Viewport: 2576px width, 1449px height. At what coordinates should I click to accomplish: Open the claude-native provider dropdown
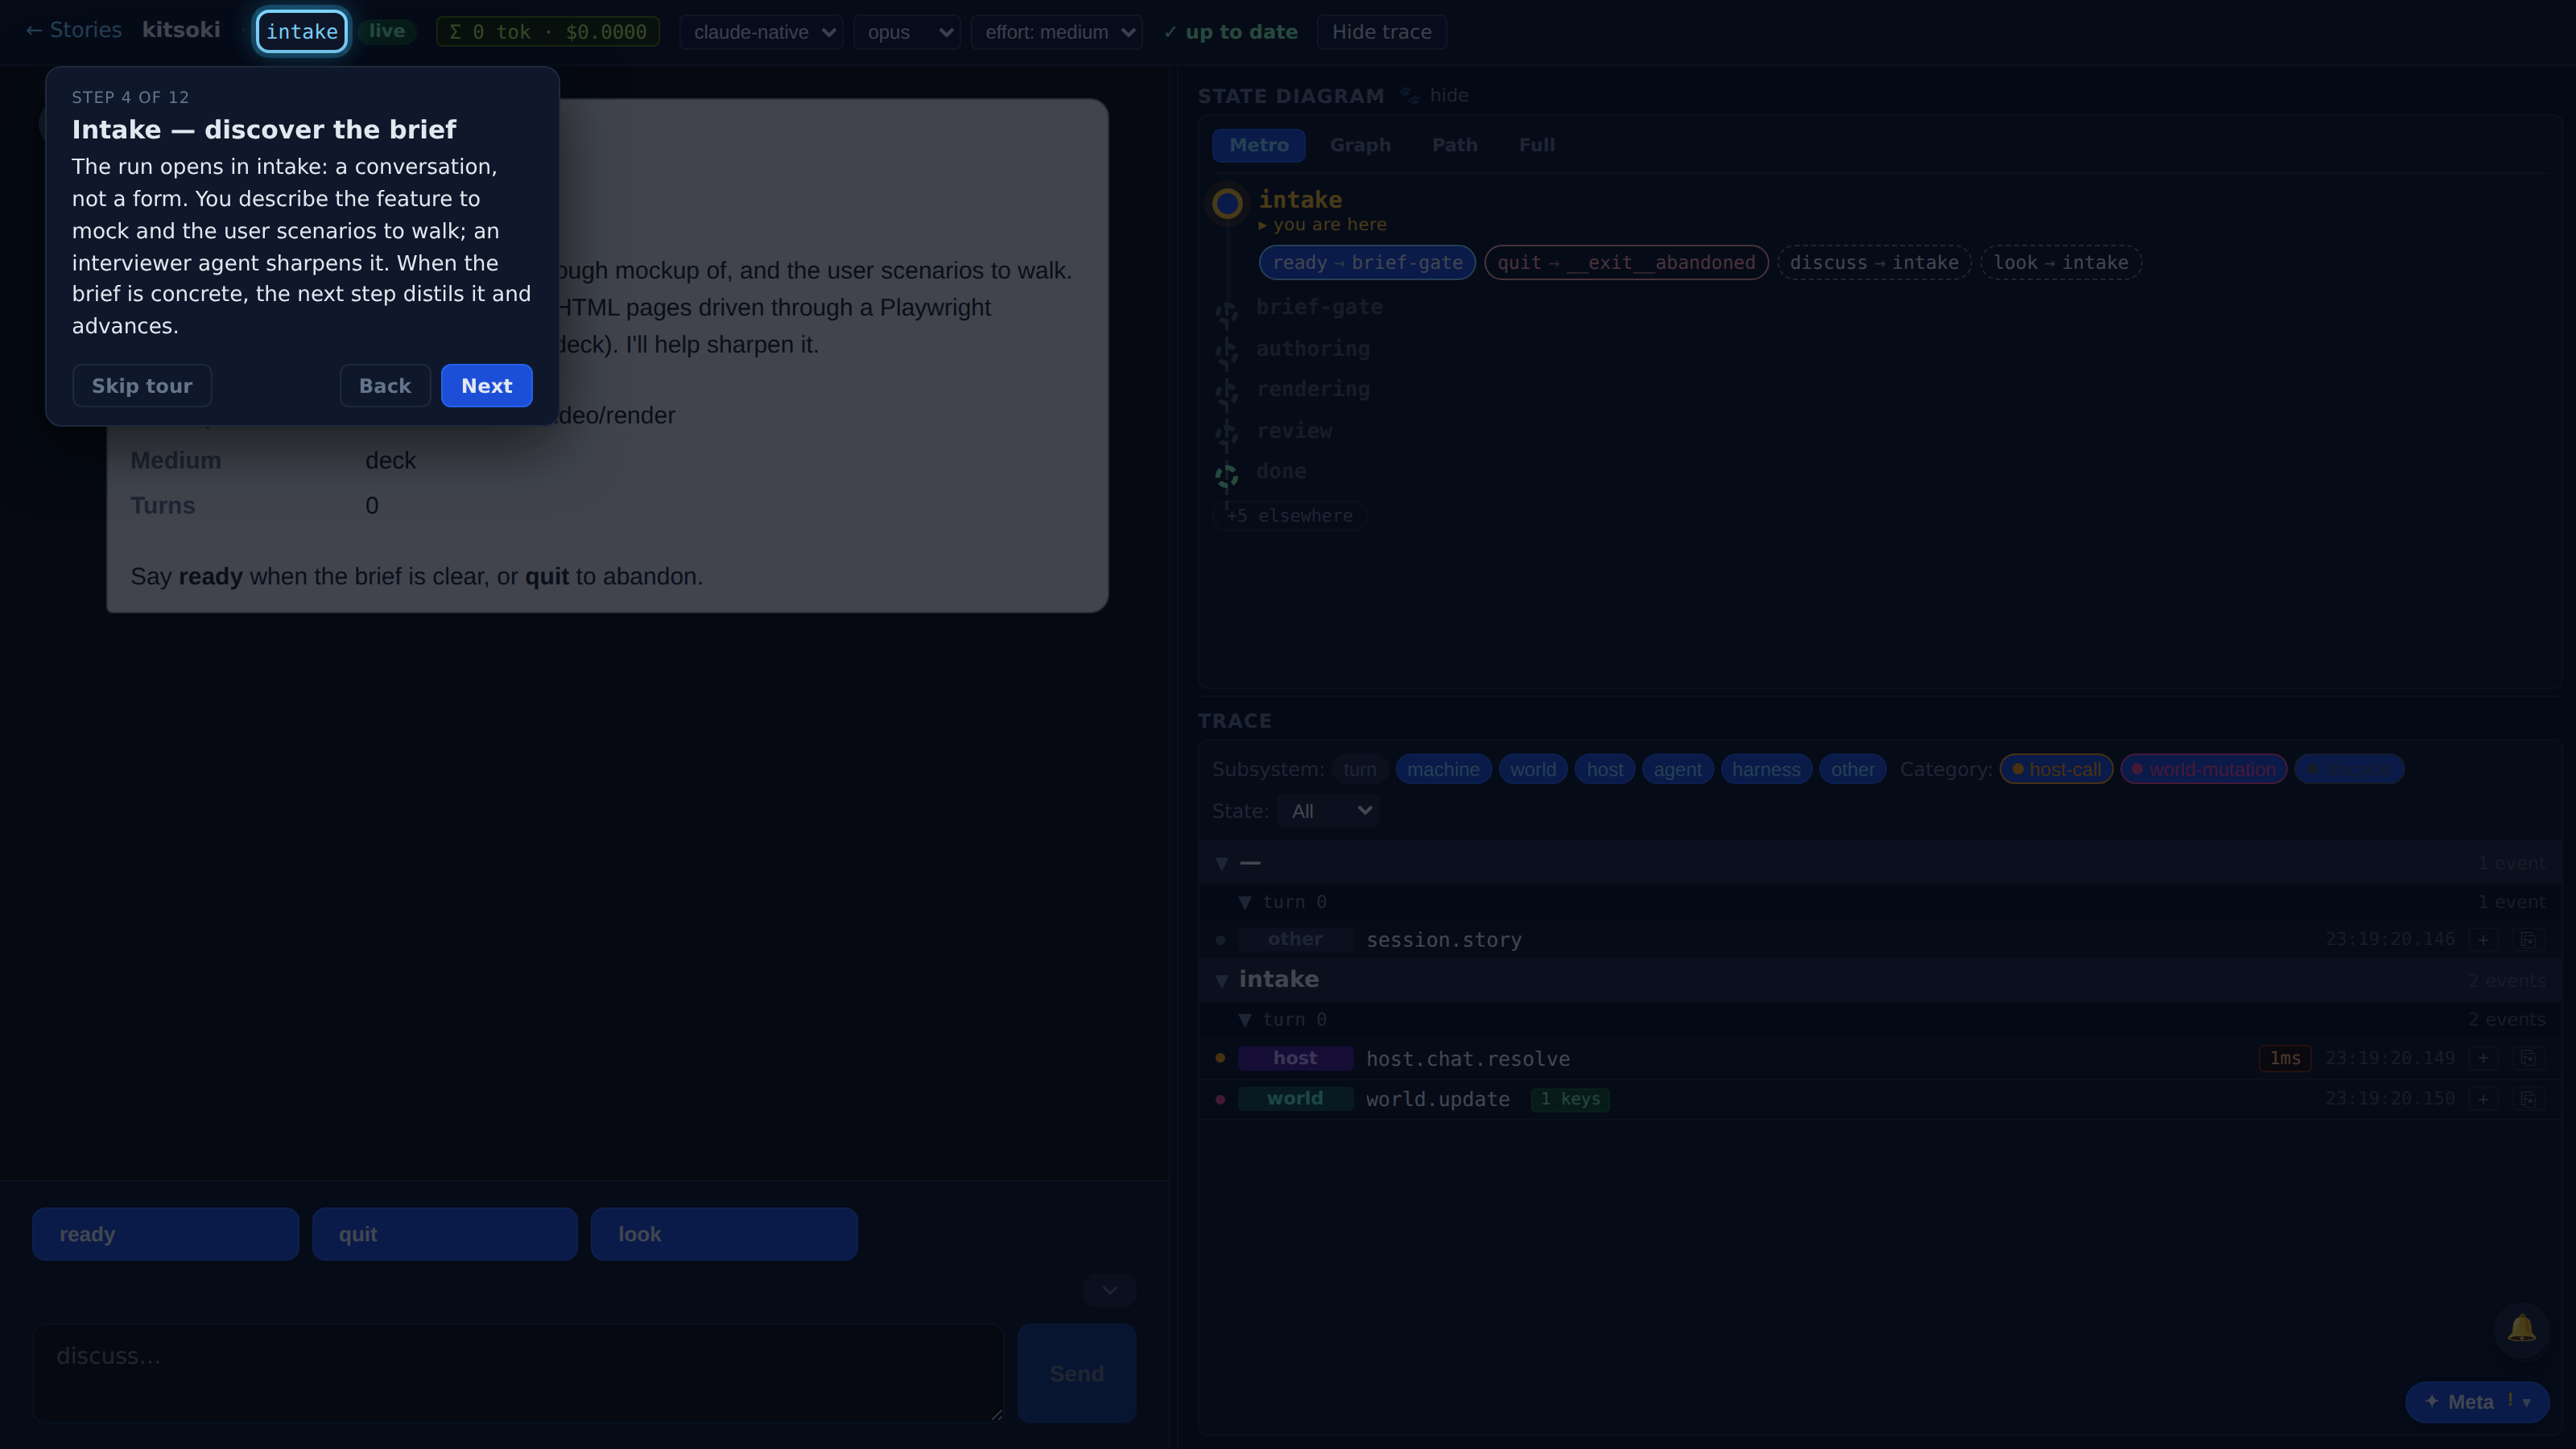click(x=762, y=32)
